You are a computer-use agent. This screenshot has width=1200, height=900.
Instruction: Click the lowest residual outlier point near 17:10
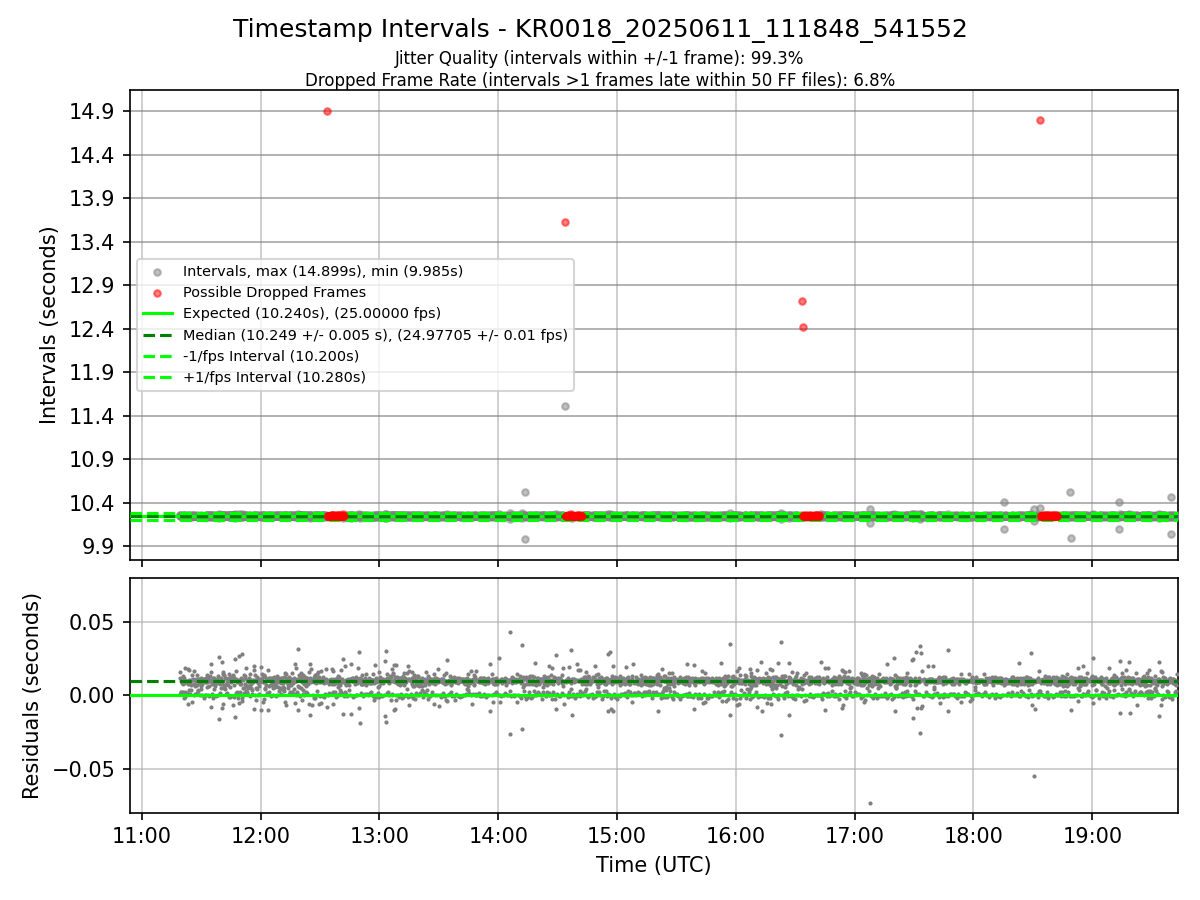tap(870, 803)
